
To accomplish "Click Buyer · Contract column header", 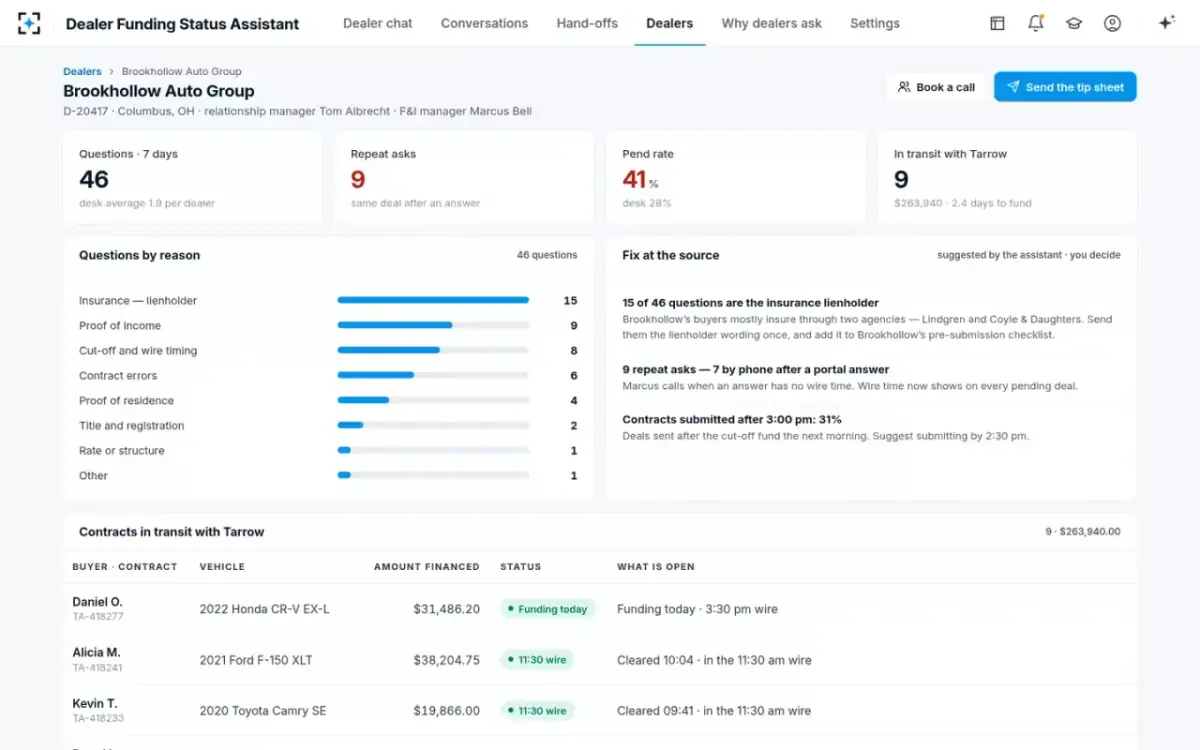I will tap(125, 567).
